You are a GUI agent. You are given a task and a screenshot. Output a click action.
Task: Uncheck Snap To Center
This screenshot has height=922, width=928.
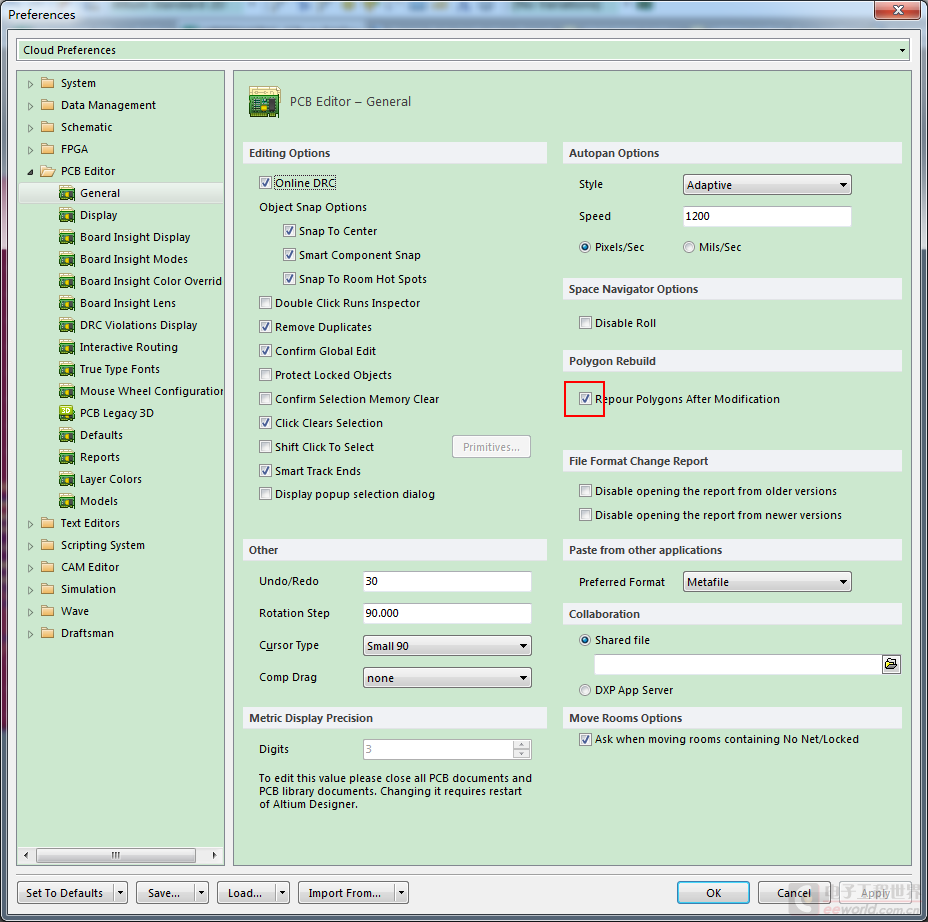coord(289,231)
